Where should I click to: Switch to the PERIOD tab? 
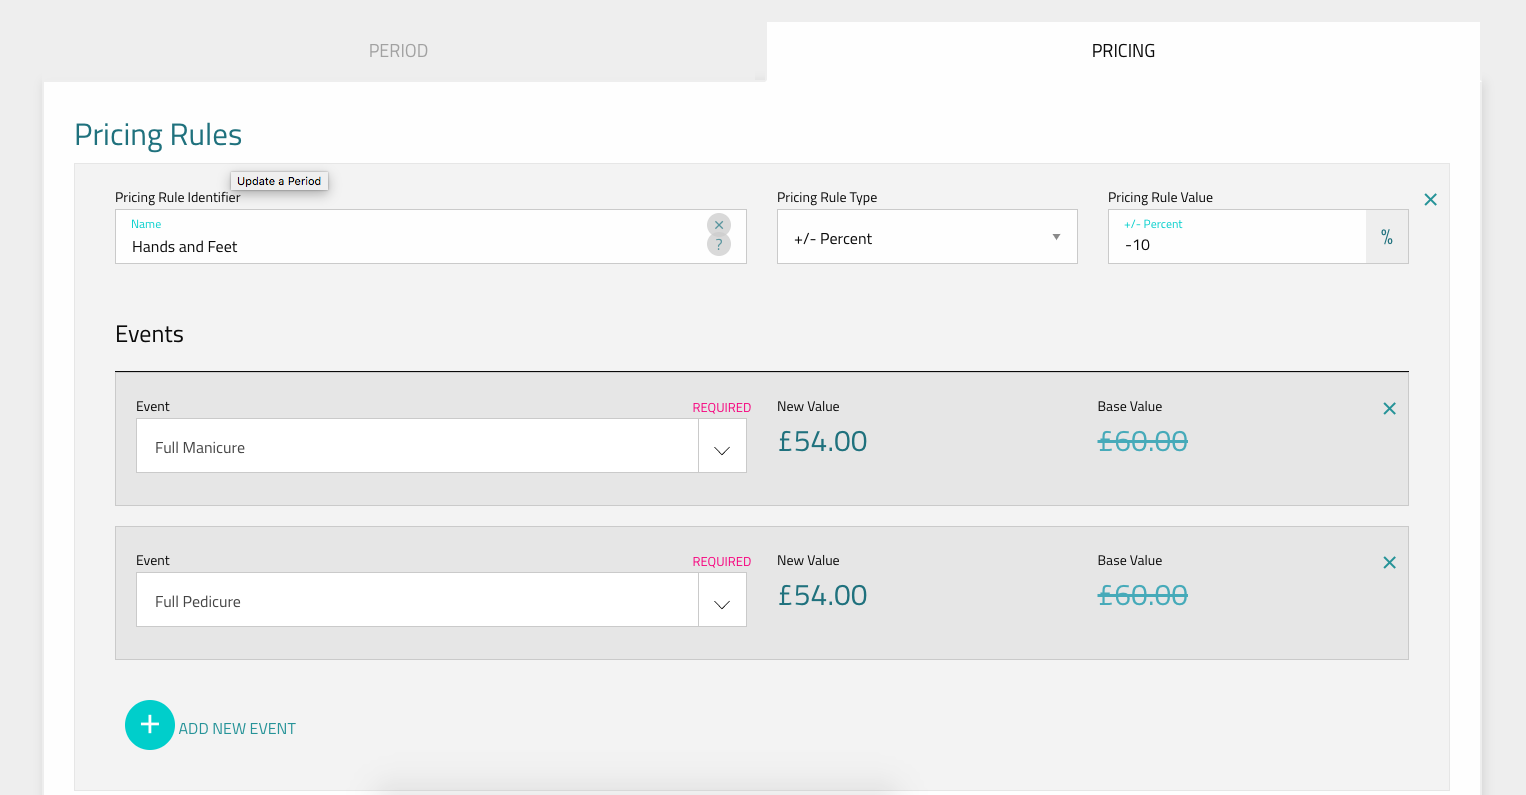coord(398,51)
